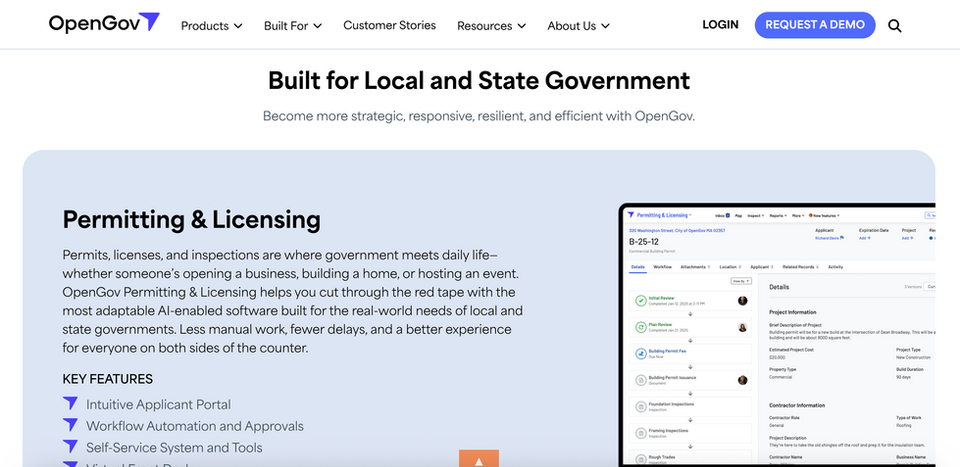Click the Foundation Inspections step title

[671, 404]
